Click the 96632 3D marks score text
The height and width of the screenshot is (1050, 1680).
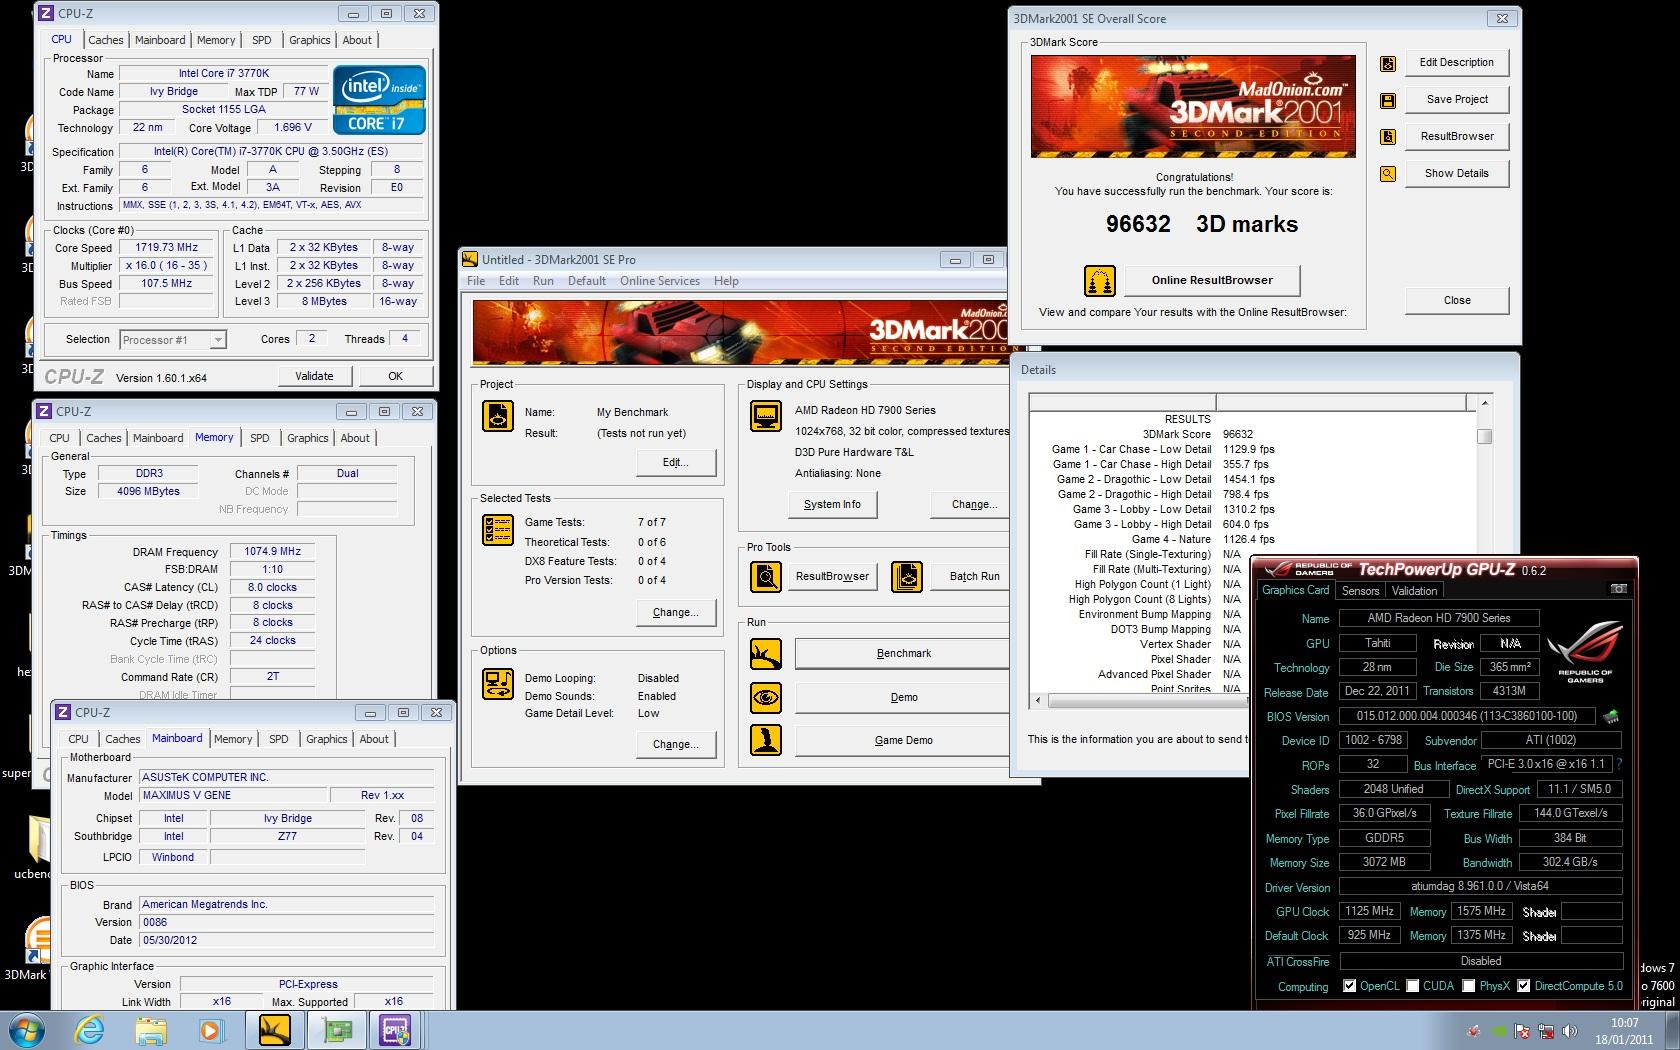click(x=1202, y=224)
